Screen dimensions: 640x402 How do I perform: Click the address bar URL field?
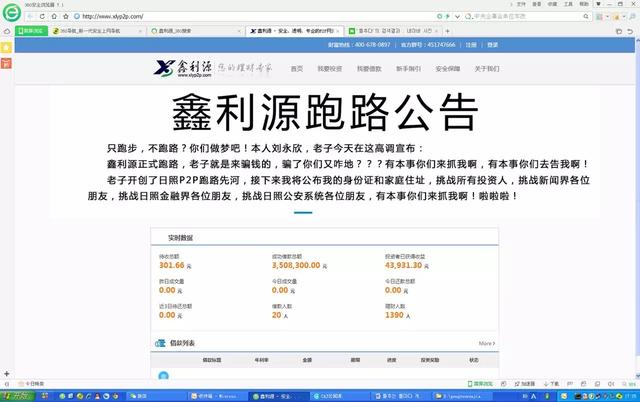pos(253,16)
